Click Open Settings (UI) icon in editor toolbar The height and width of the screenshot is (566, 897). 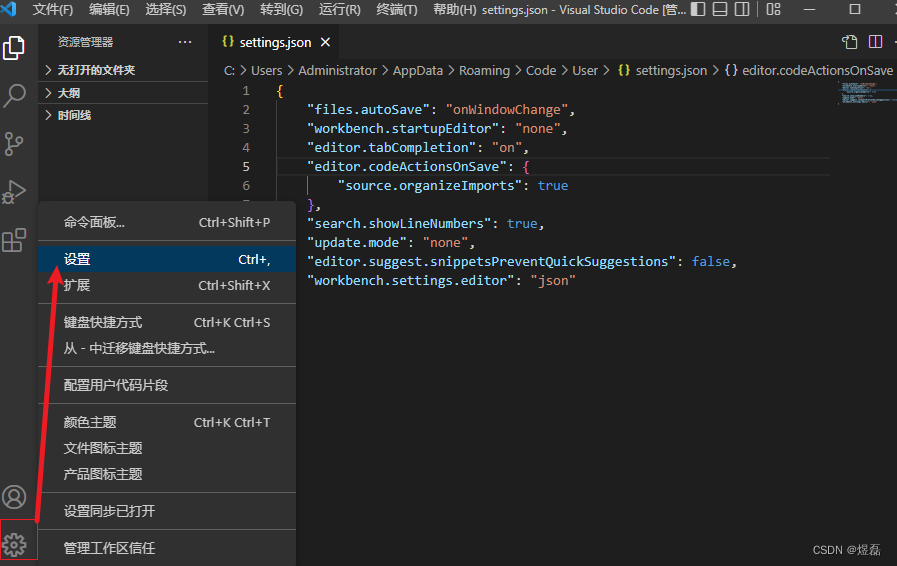point(850,42)
